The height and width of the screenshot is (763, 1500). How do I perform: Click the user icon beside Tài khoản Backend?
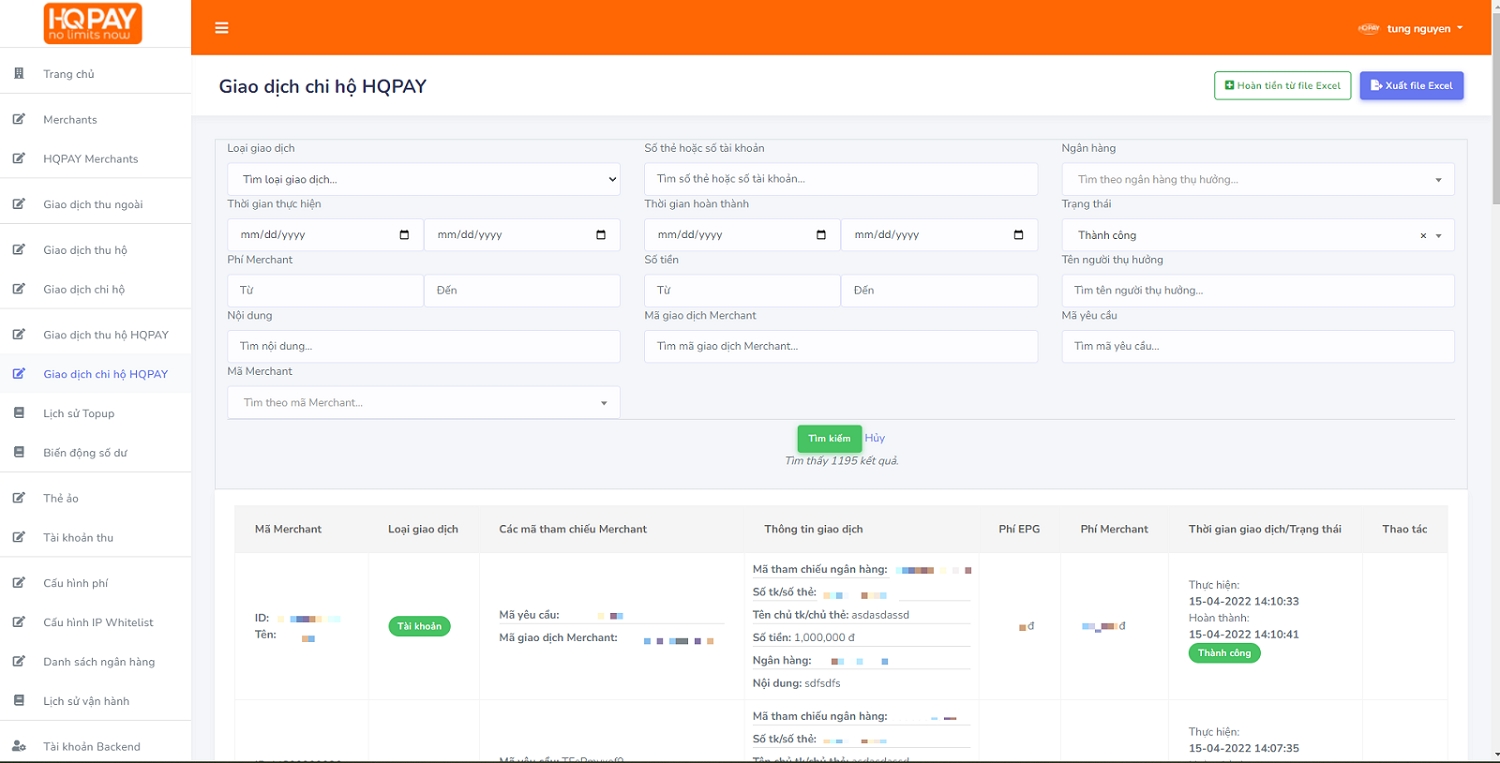point(19,746)
